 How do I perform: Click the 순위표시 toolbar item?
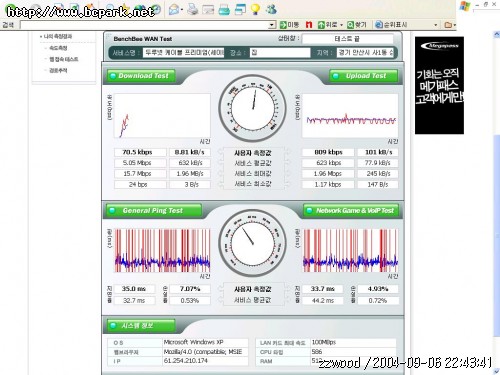391,25
